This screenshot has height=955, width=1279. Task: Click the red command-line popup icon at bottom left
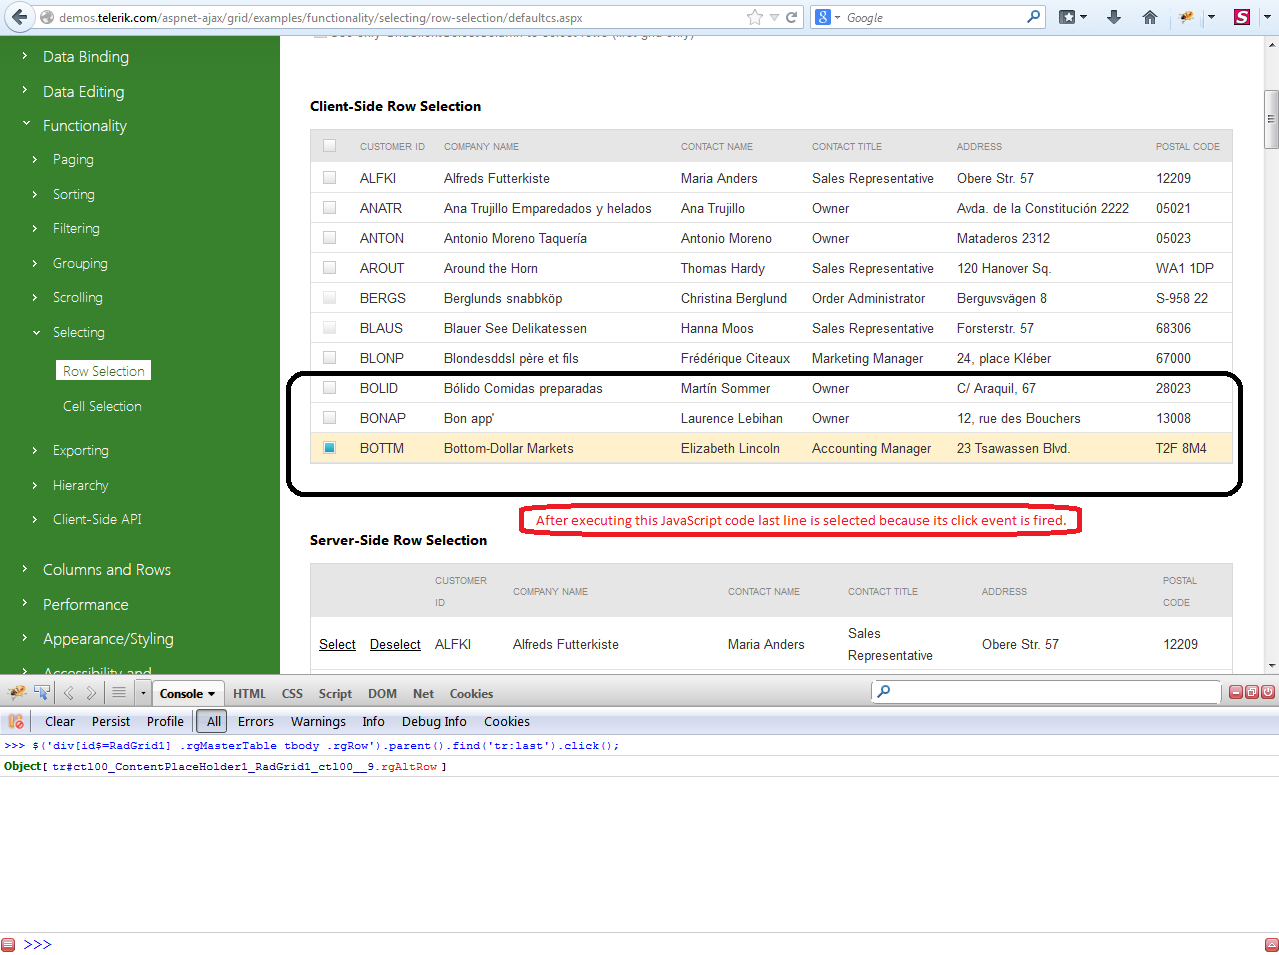[x=9, y=944]
